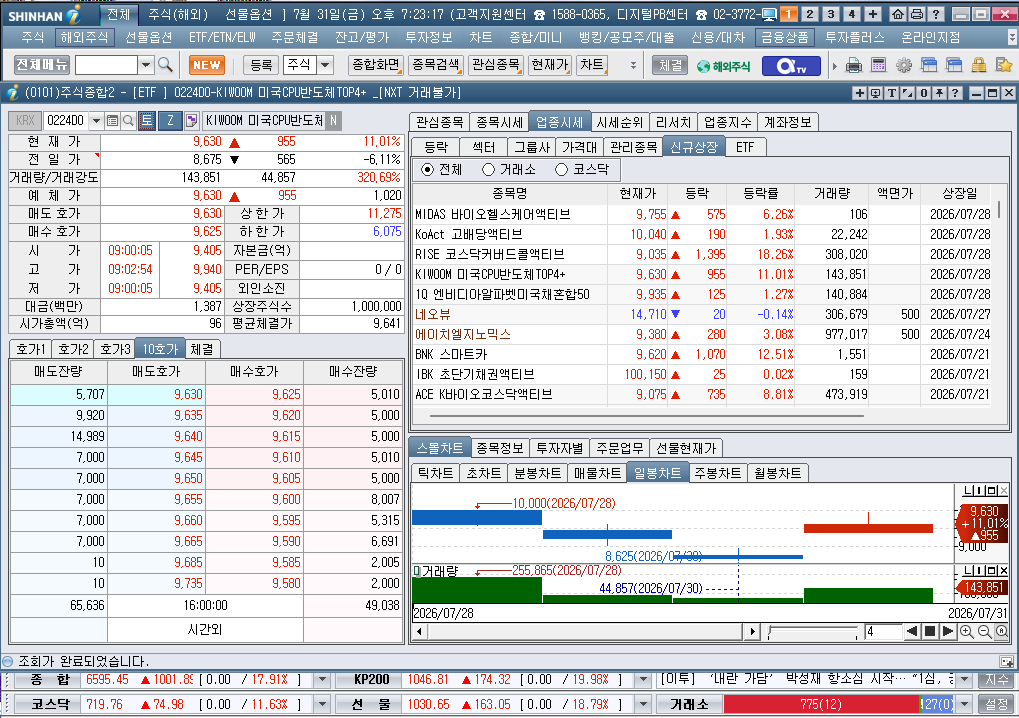
Task: Click the chart play-forward arrow button
Action: point(948,631)
